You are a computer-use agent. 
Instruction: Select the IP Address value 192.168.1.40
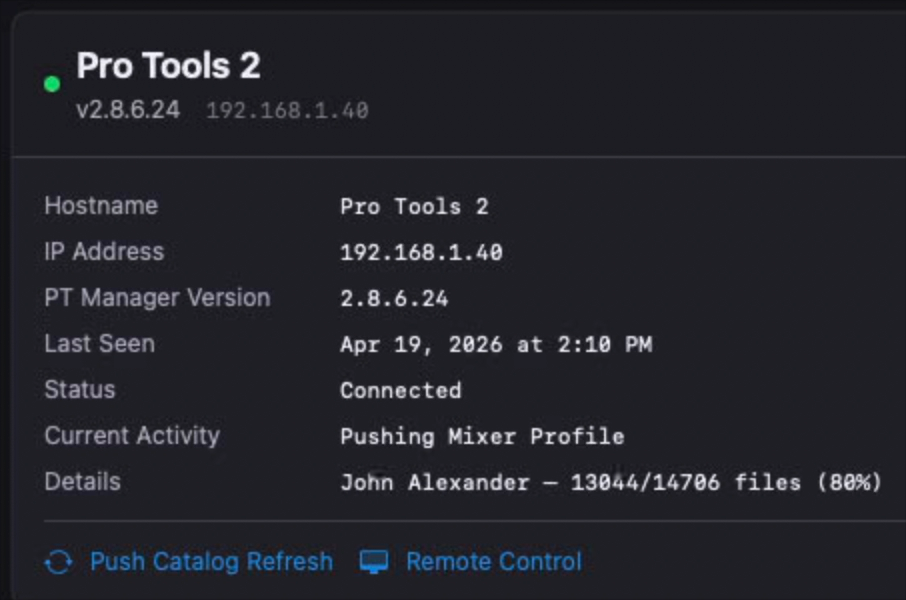pyautogui.click(x=421, y=253)
